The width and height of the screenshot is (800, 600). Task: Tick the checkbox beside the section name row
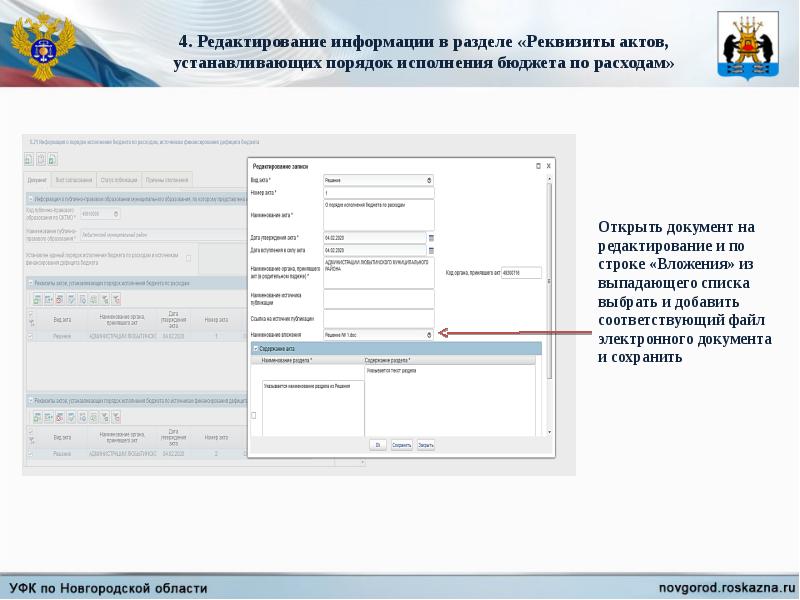coord(254,415)
